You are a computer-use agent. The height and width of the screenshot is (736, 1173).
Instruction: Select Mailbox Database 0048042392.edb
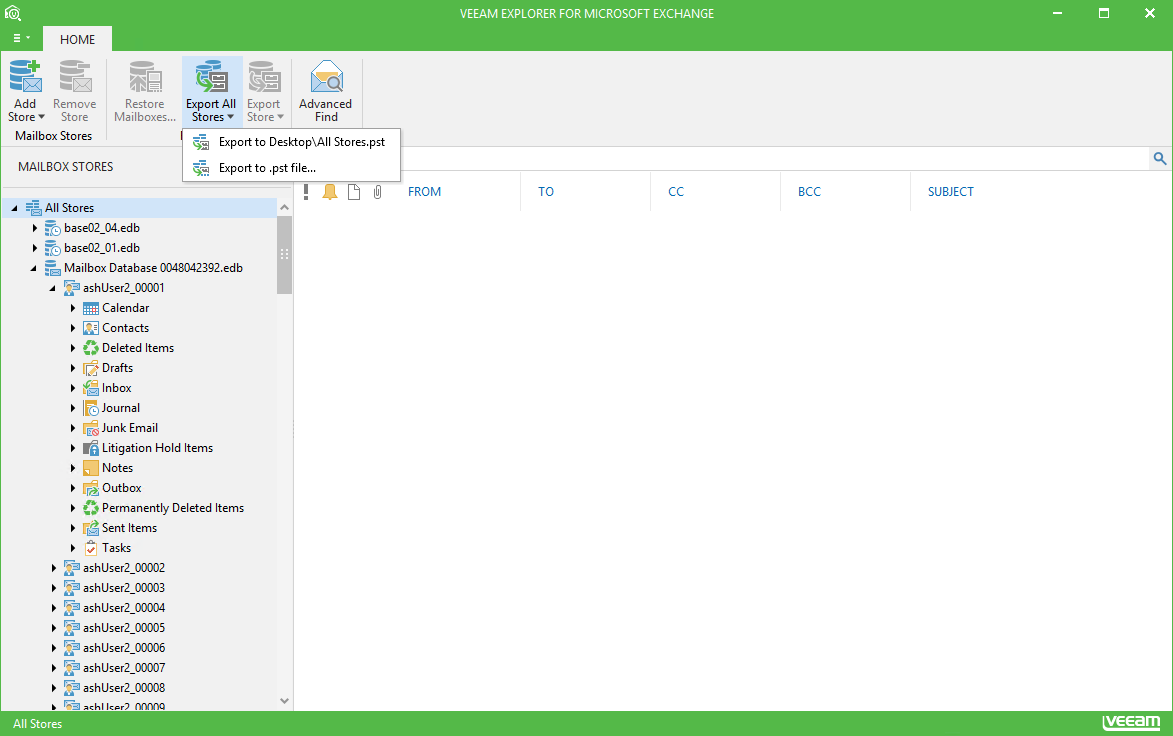(x=153, y=268)
